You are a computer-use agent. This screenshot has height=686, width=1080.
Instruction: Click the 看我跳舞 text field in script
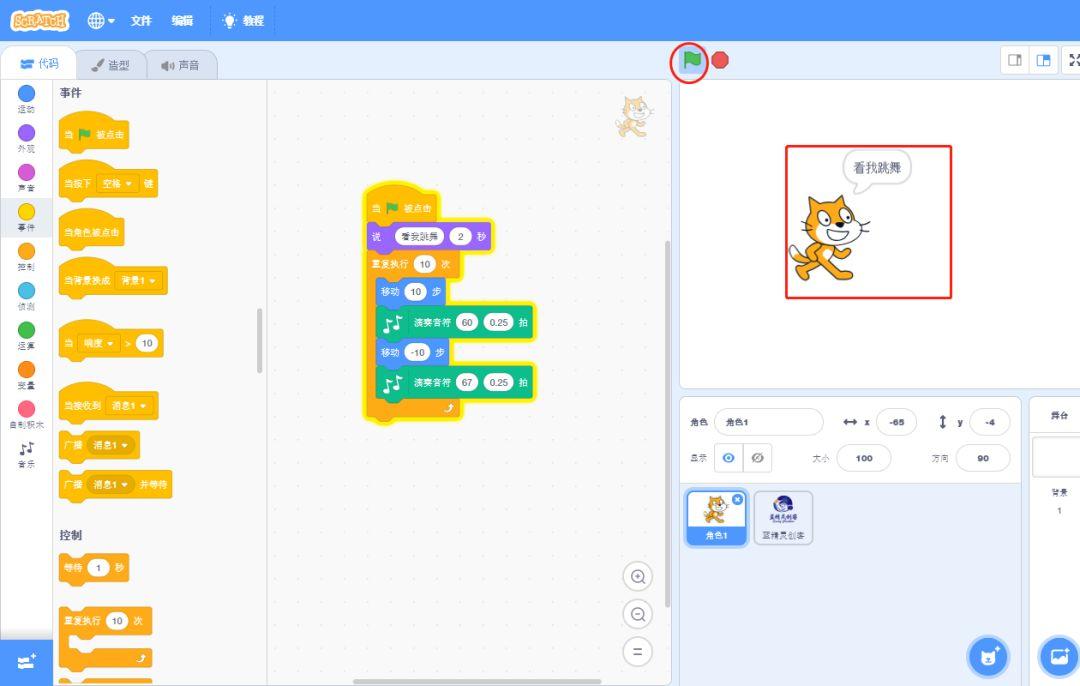pyautogui.click(x=419, y=237)
